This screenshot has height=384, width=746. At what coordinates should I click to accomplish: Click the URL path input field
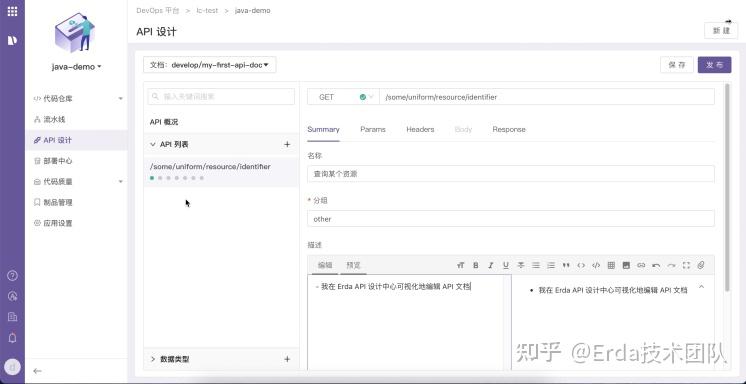coord(547,97)
